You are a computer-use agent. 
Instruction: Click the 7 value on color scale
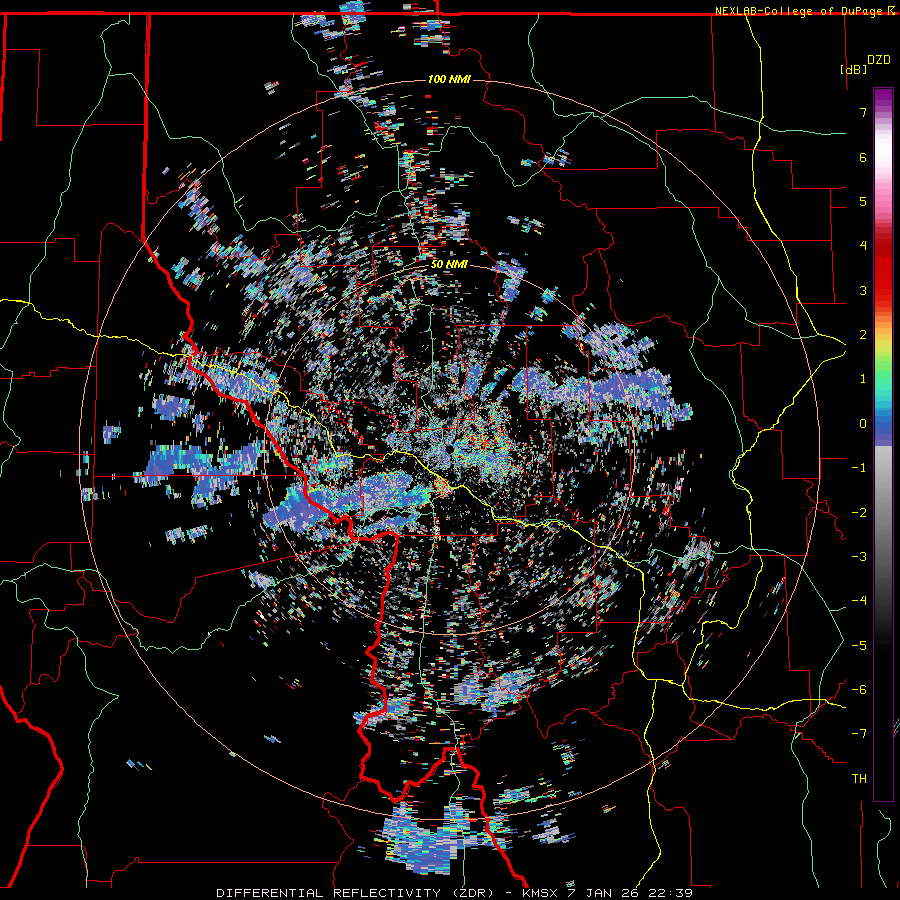pyautogui.click(x=863, y=112)
